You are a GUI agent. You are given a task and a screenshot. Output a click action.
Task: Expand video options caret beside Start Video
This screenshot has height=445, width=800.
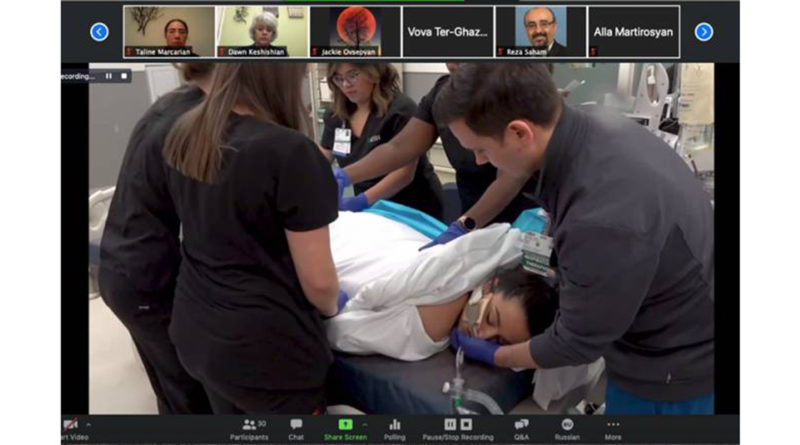click(x=88, y=425)
